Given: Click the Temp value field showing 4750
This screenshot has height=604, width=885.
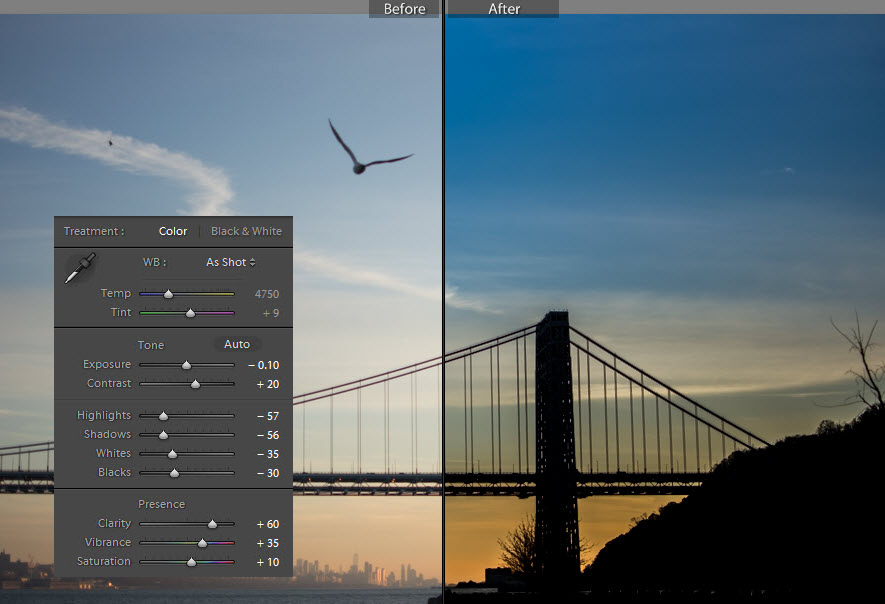Looking at the screenshot, I should [266, 294].
